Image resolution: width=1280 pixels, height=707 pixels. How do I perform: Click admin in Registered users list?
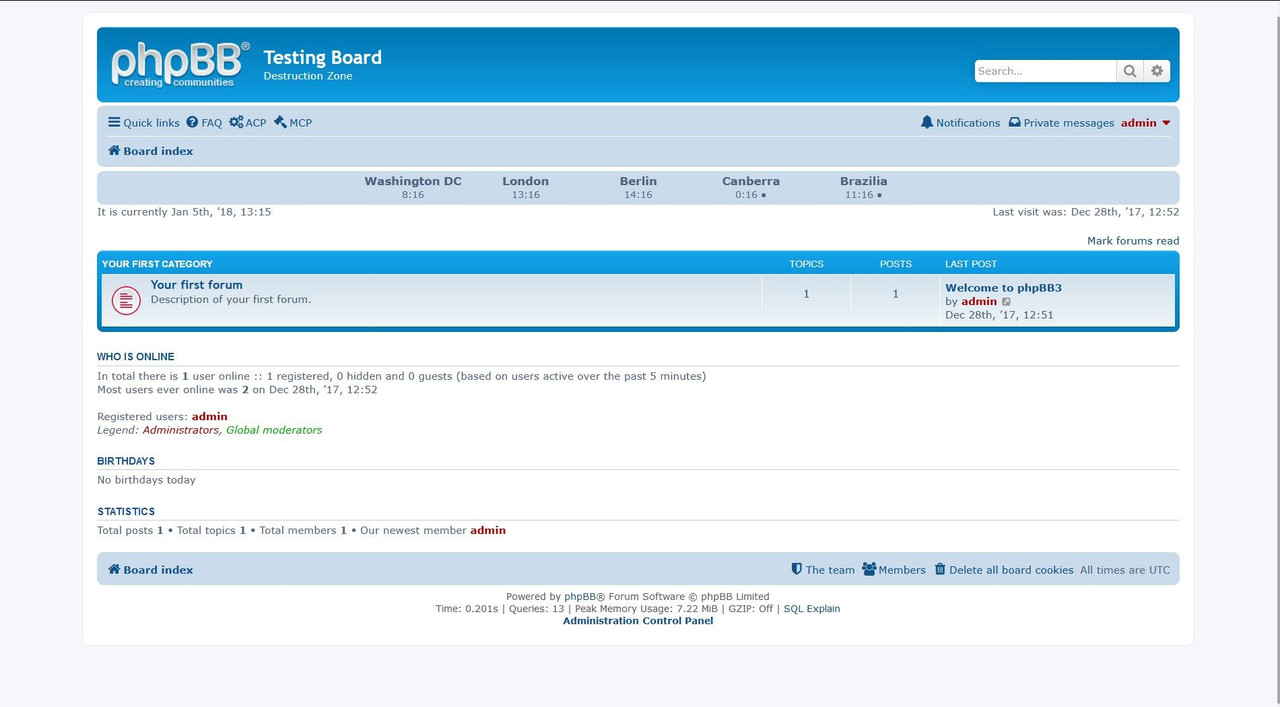tap(210, 417)
